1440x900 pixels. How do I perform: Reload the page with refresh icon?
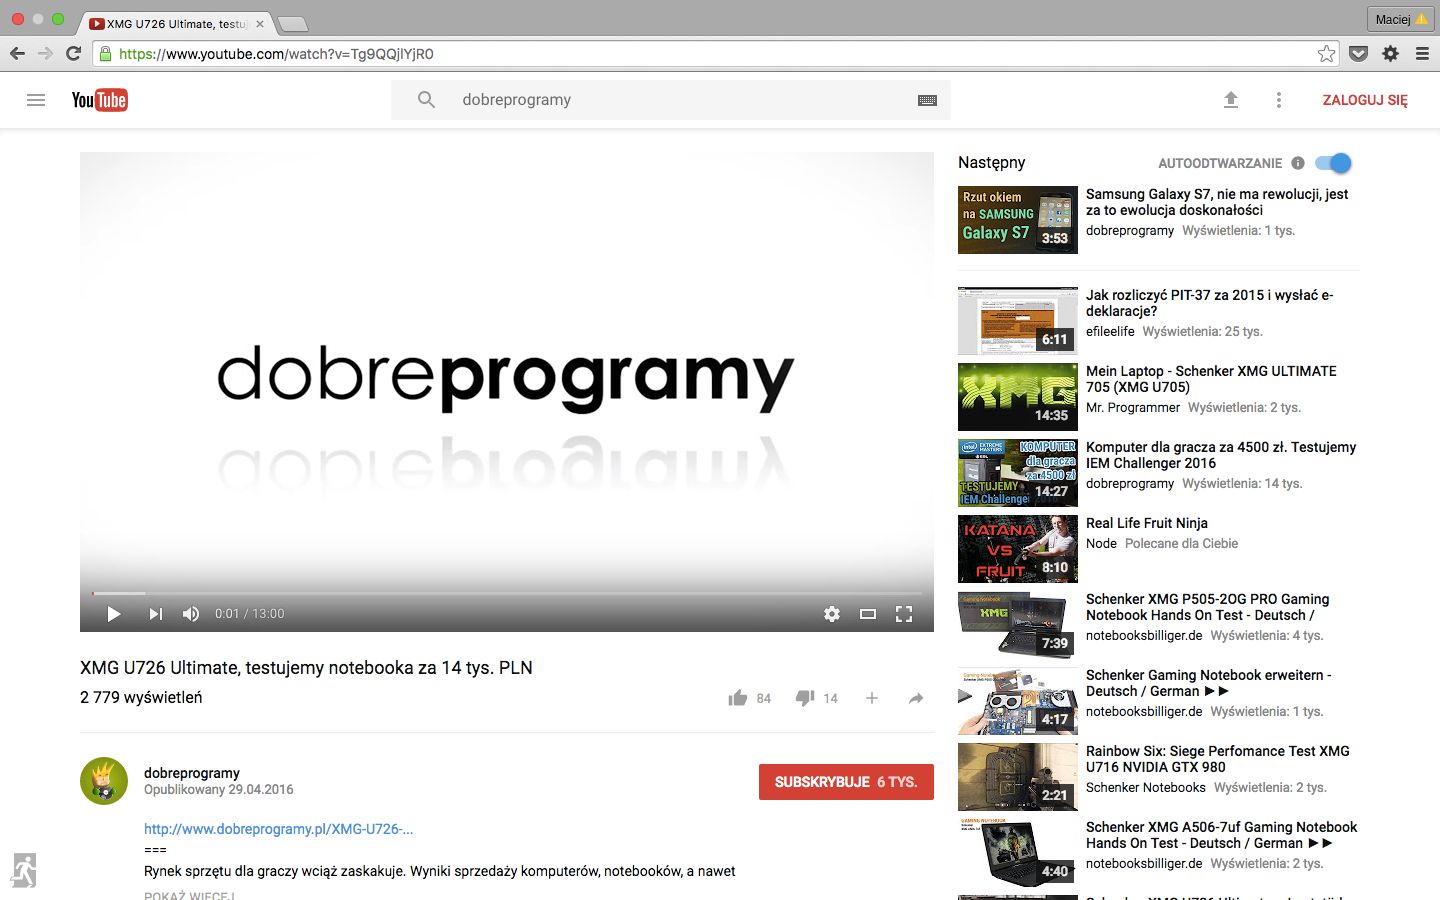(x=73, y=53)
